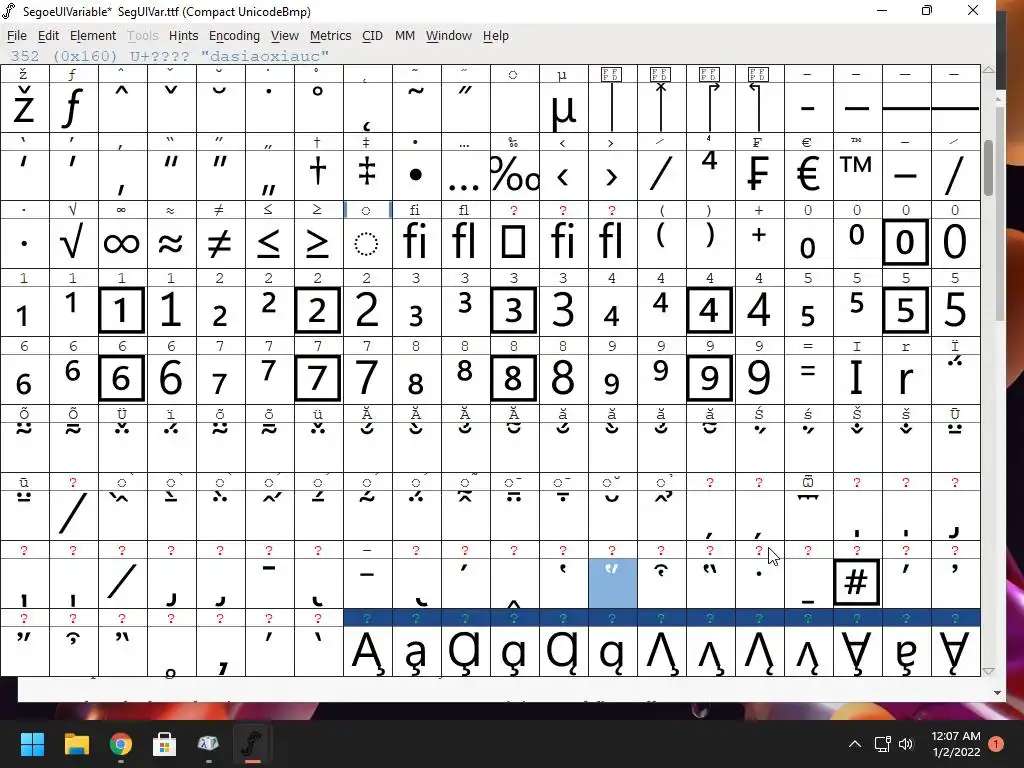1024x768 pixels.
Task: Select the lowercase r glyph cell
Action: pos(906,379)
